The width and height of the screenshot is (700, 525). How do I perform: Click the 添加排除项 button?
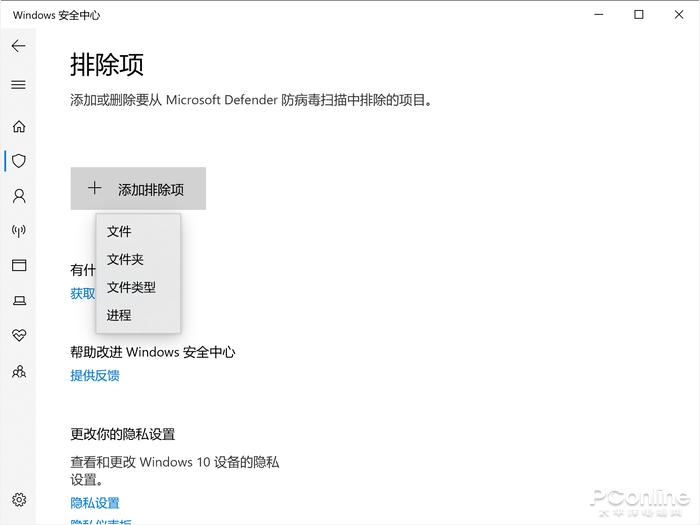(138, 189)
